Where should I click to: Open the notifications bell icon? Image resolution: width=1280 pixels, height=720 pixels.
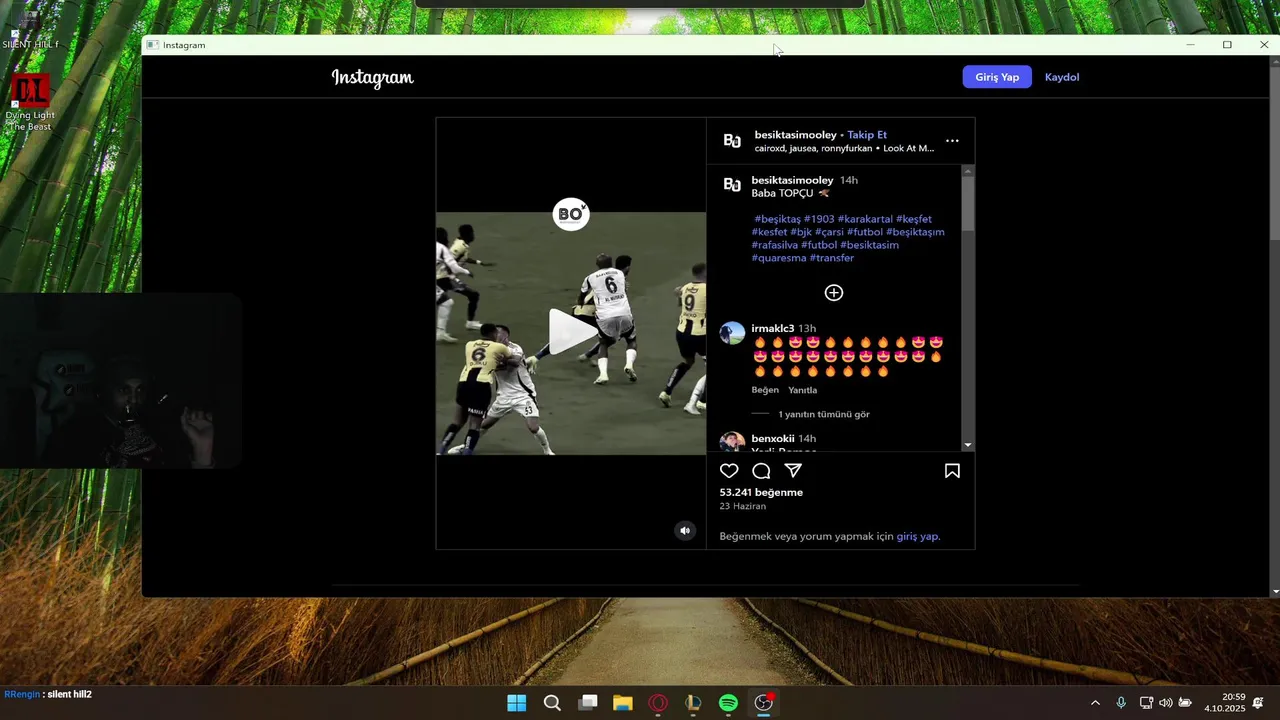pos(1258,703)
